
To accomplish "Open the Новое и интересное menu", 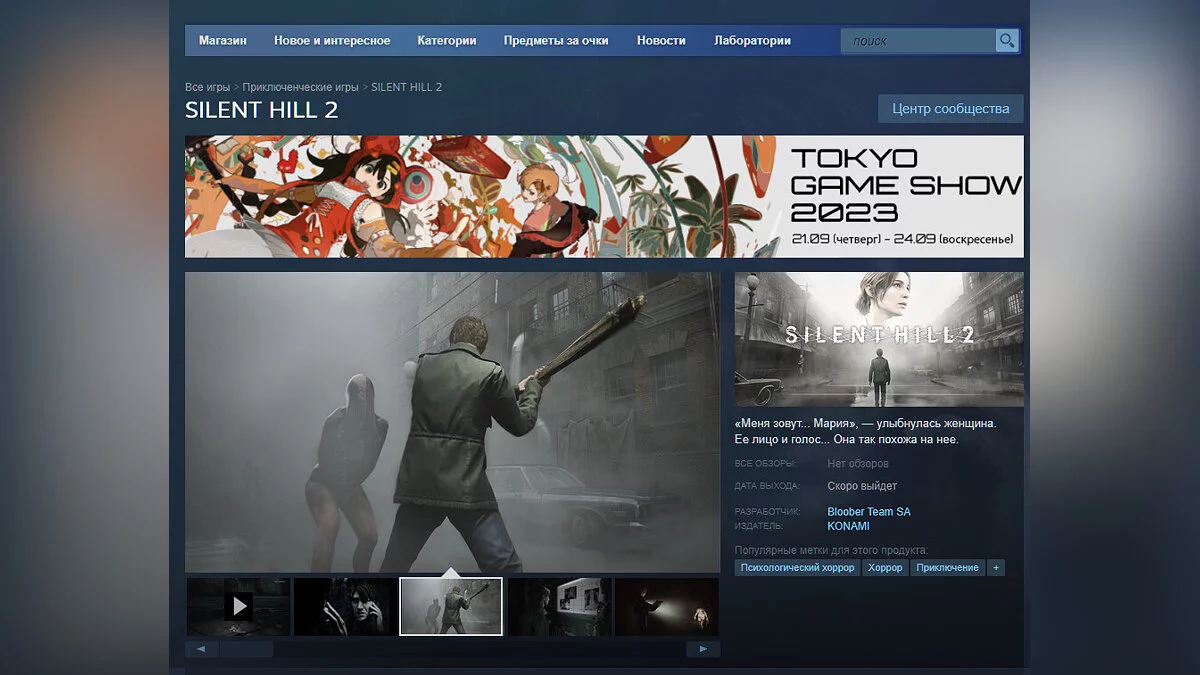I will [x=332, y=41].
